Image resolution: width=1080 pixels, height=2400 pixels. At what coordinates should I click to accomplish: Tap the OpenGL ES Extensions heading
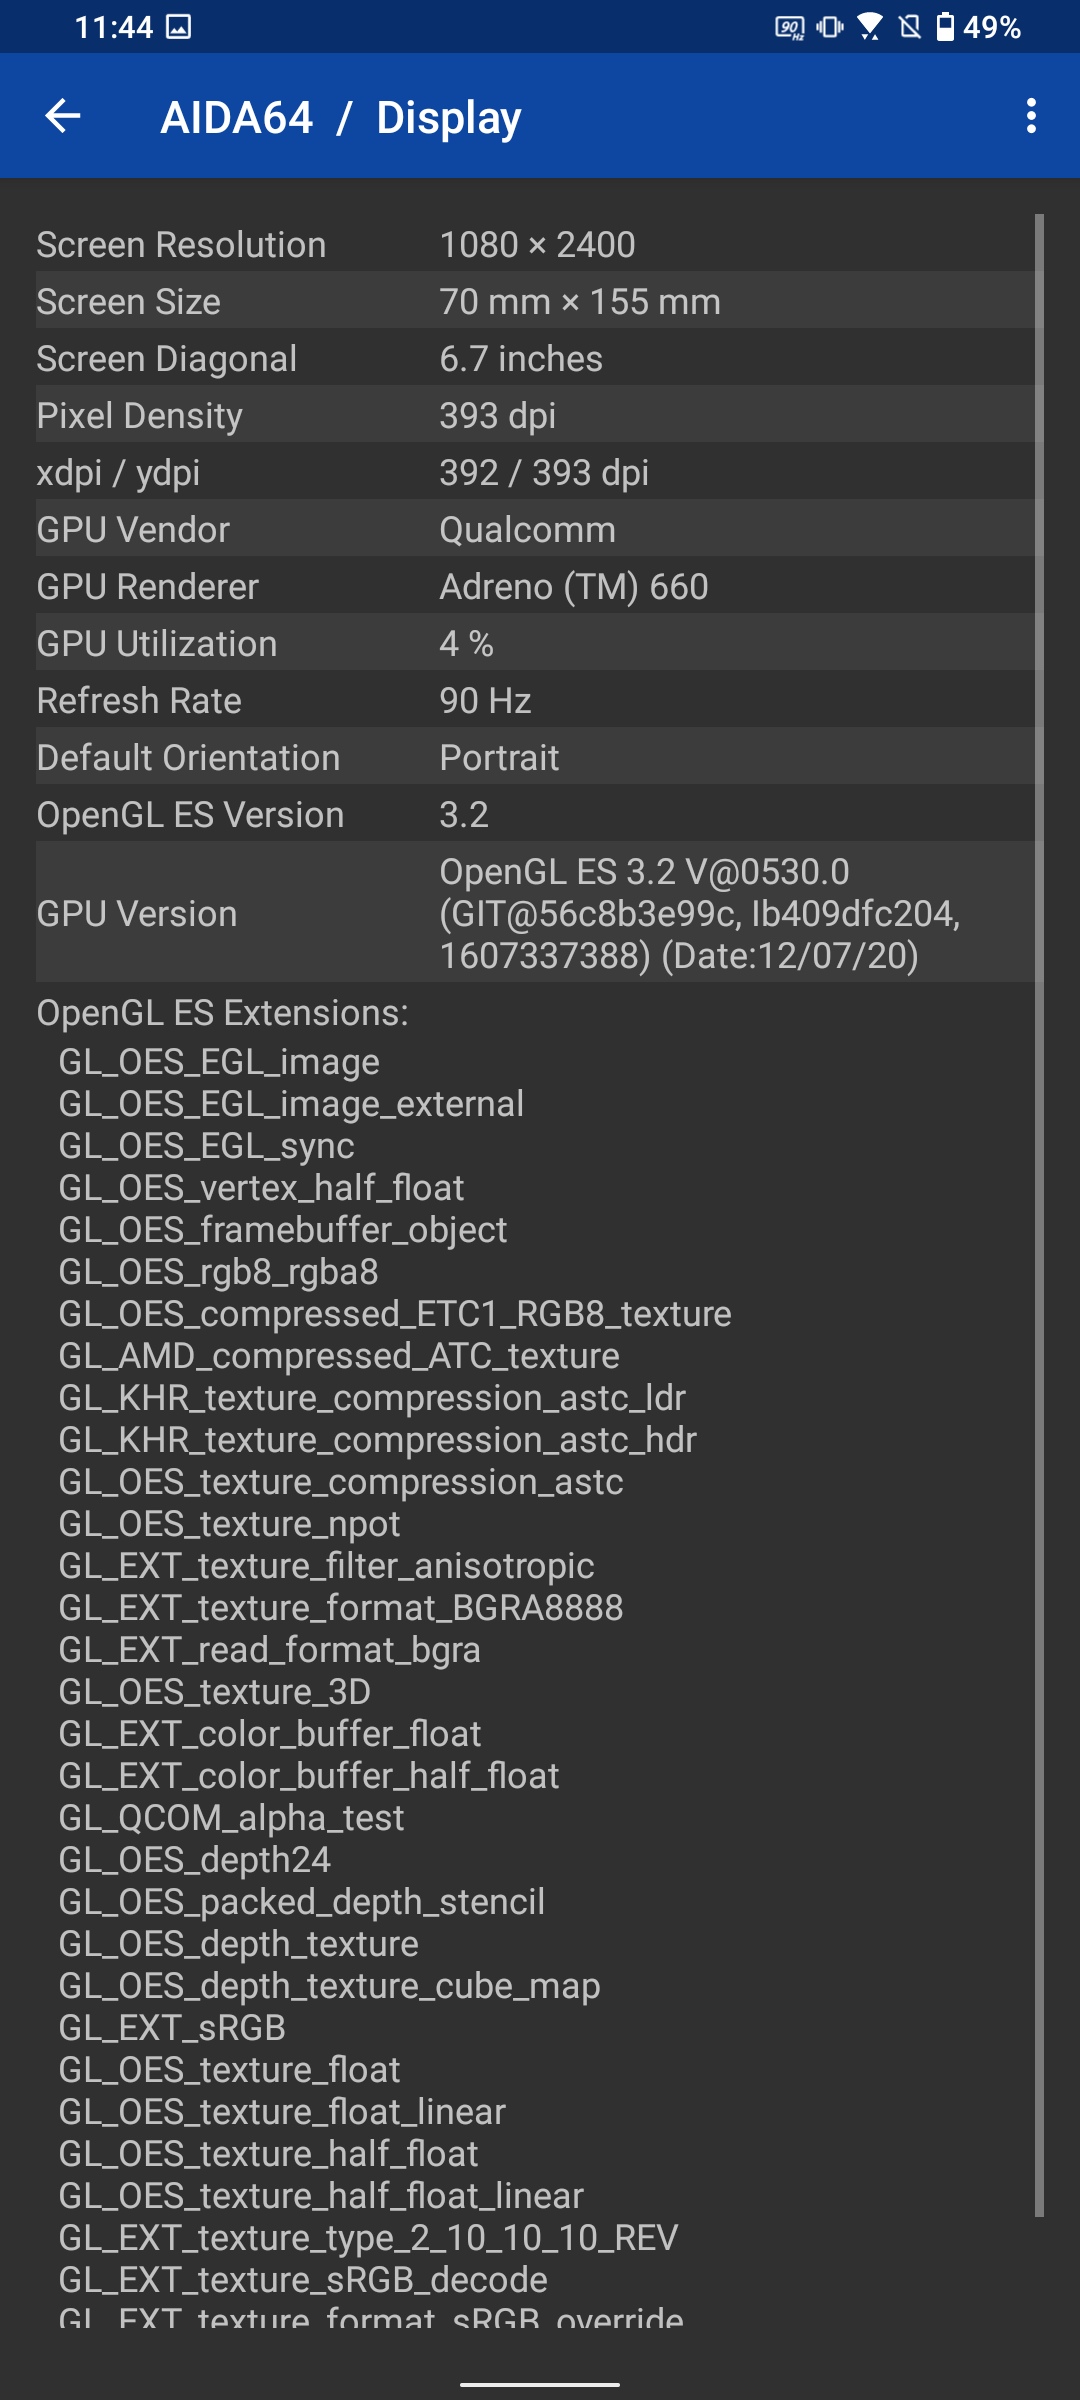(x=222, y=1013)
